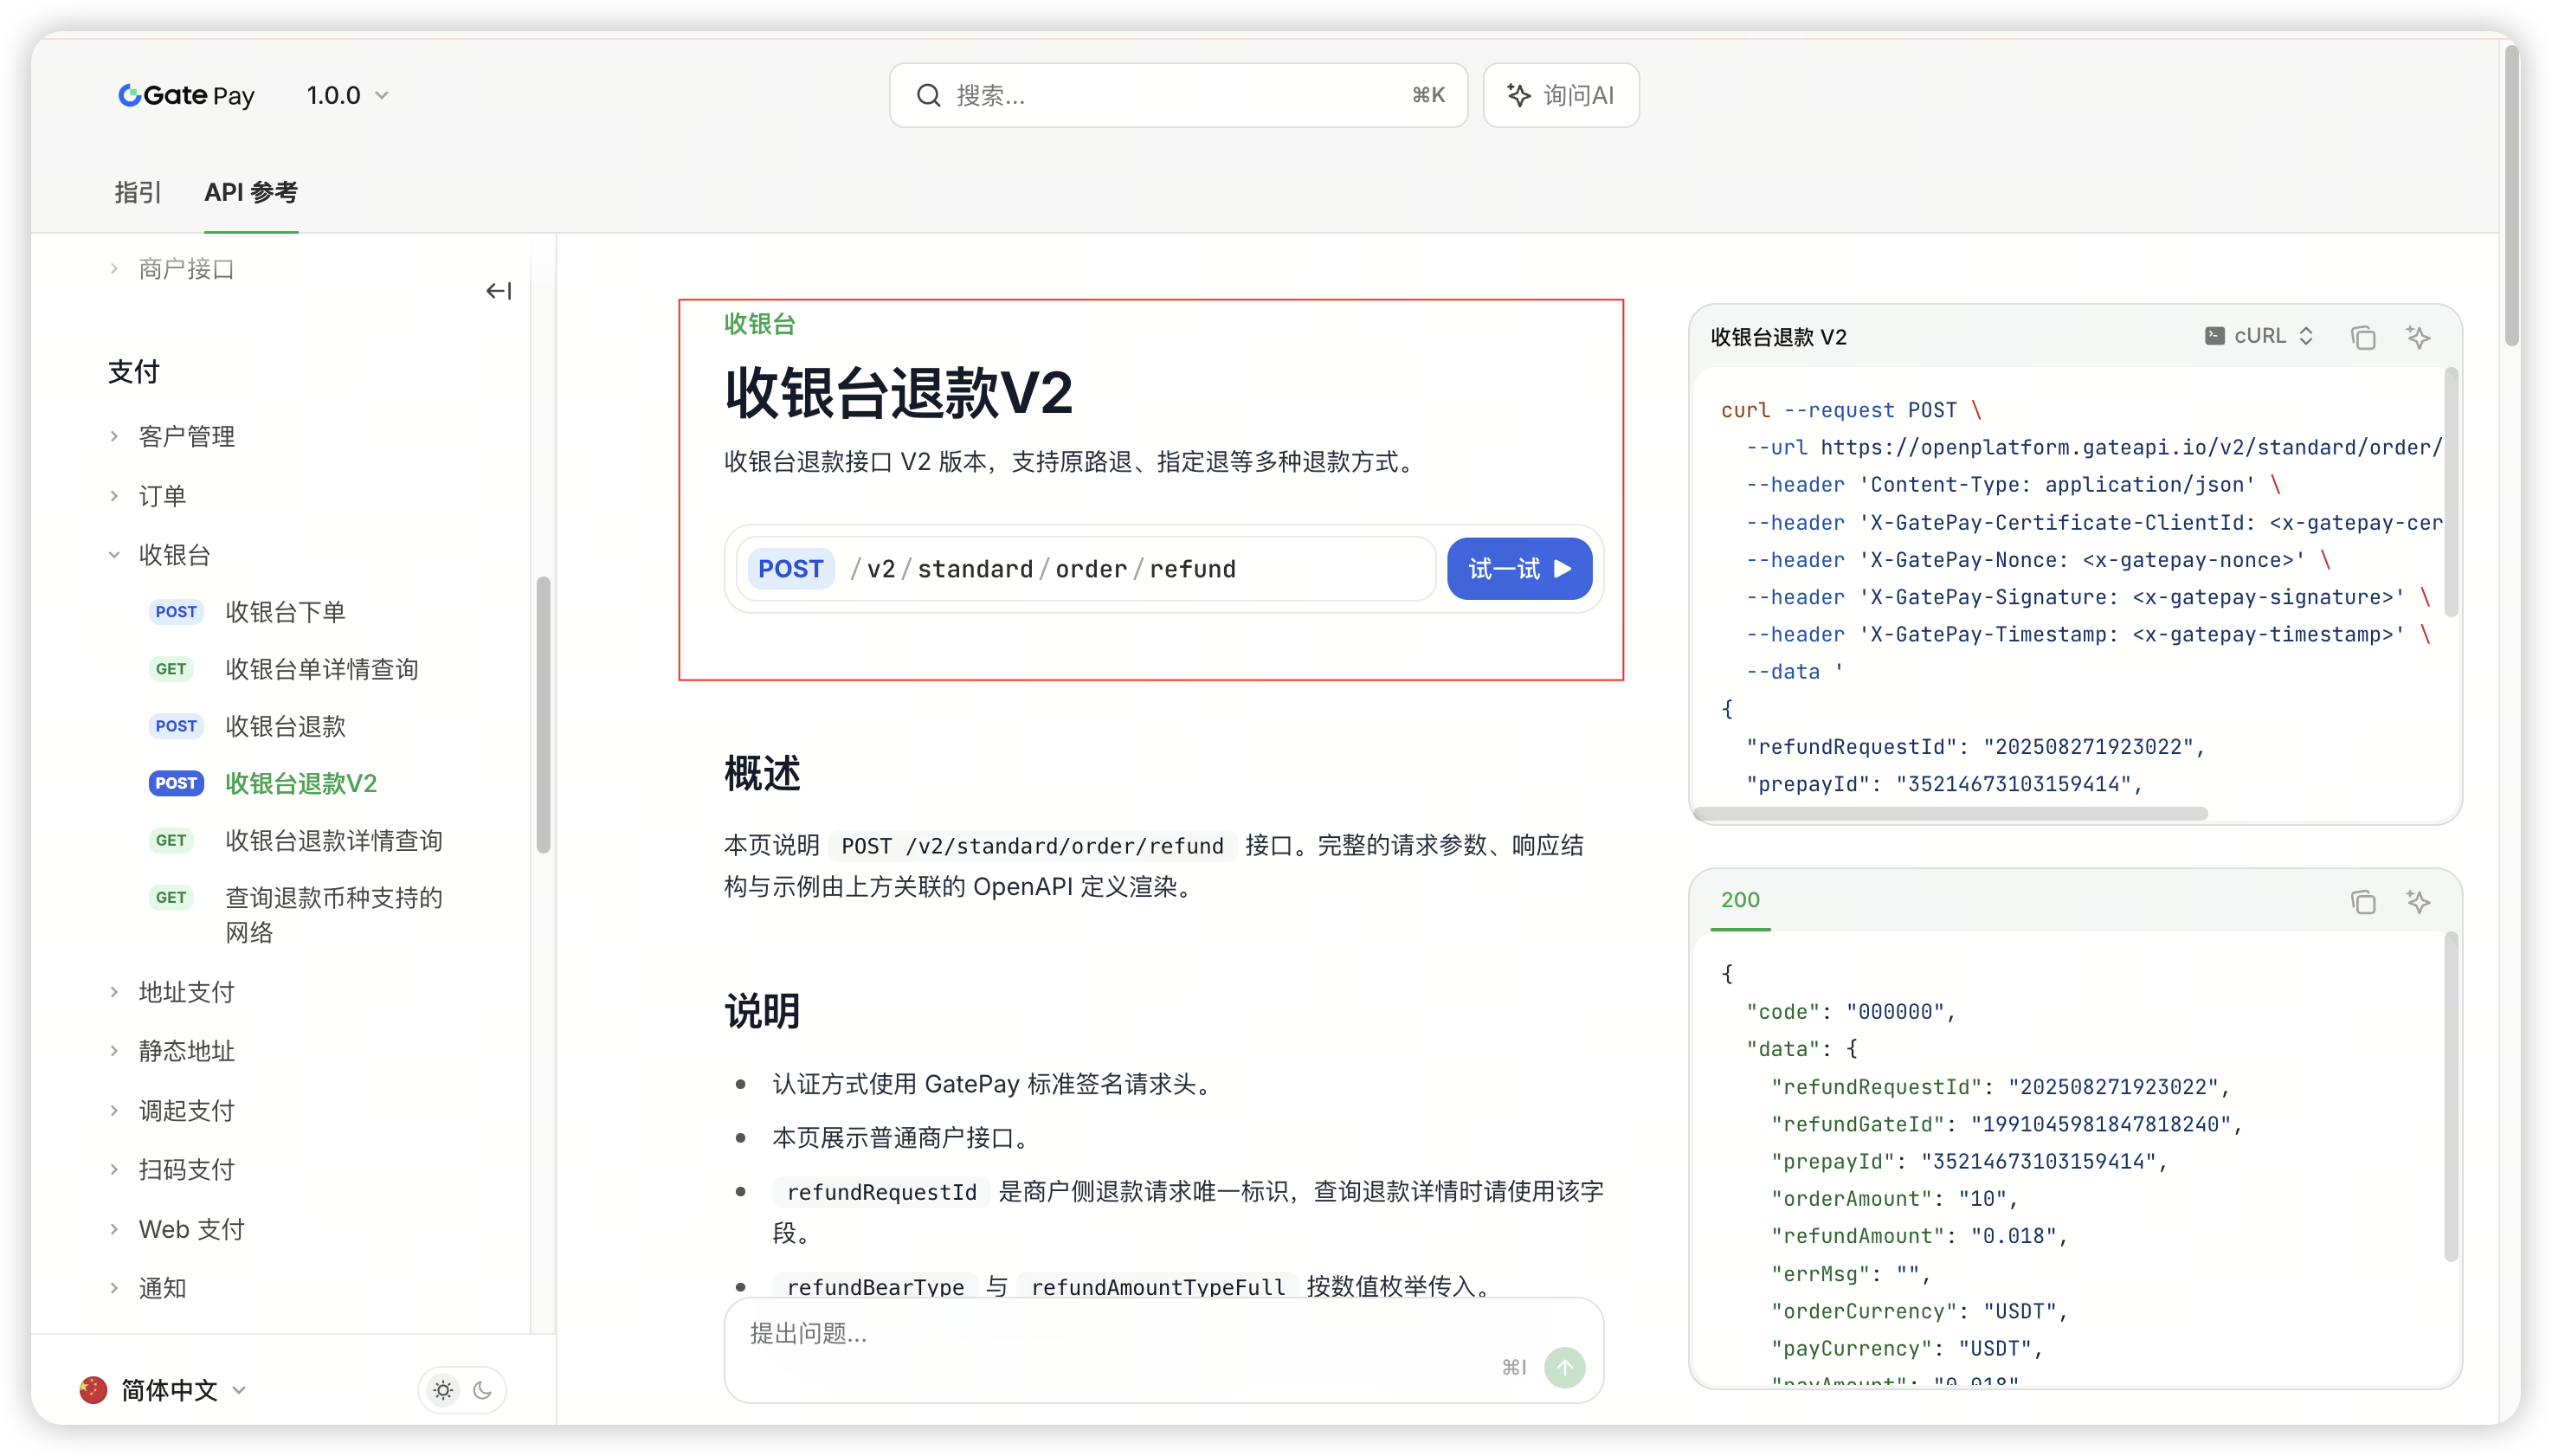The height and width of the screenshot is (1456, 2552).
Task: Select 收银台退款V2 in the sidebar
Action: 301,783
